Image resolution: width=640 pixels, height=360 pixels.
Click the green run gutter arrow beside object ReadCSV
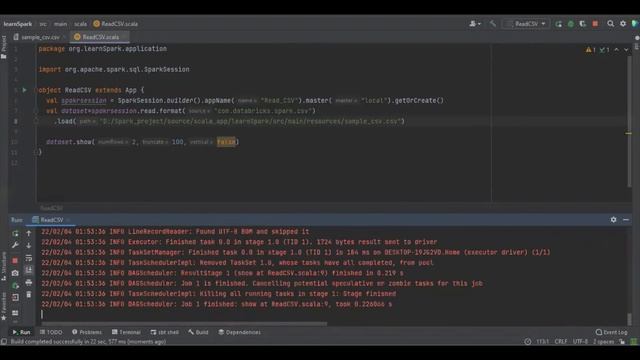tap(24, 90)
